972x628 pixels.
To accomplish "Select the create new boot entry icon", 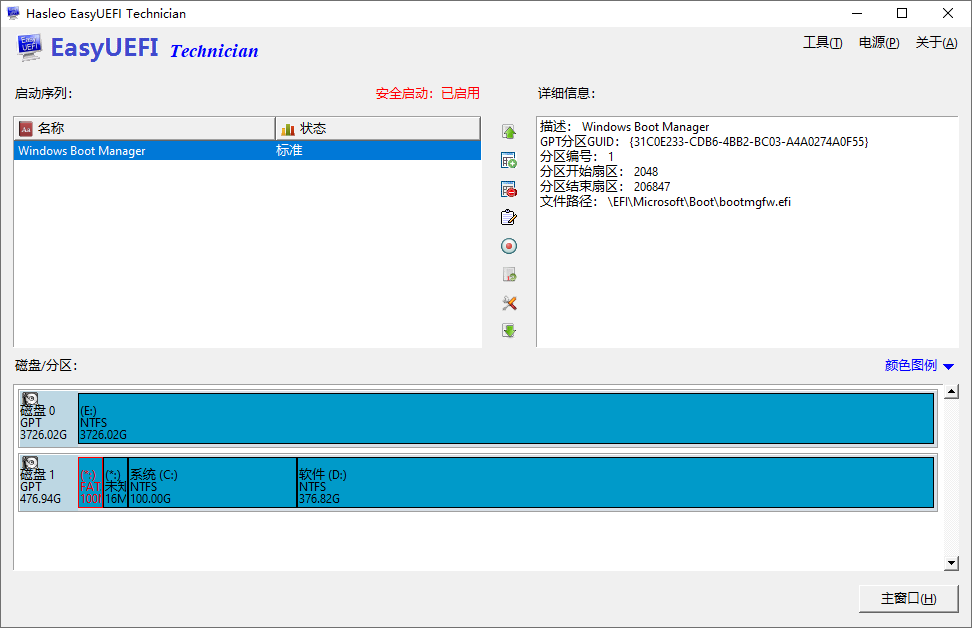I will (x=509, y=160).
